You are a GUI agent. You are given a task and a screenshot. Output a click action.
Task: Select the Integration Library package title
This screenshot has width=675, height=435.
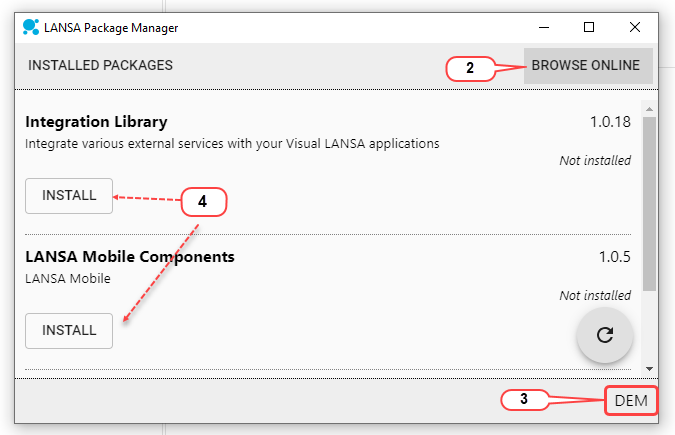(x=96, y=122)
